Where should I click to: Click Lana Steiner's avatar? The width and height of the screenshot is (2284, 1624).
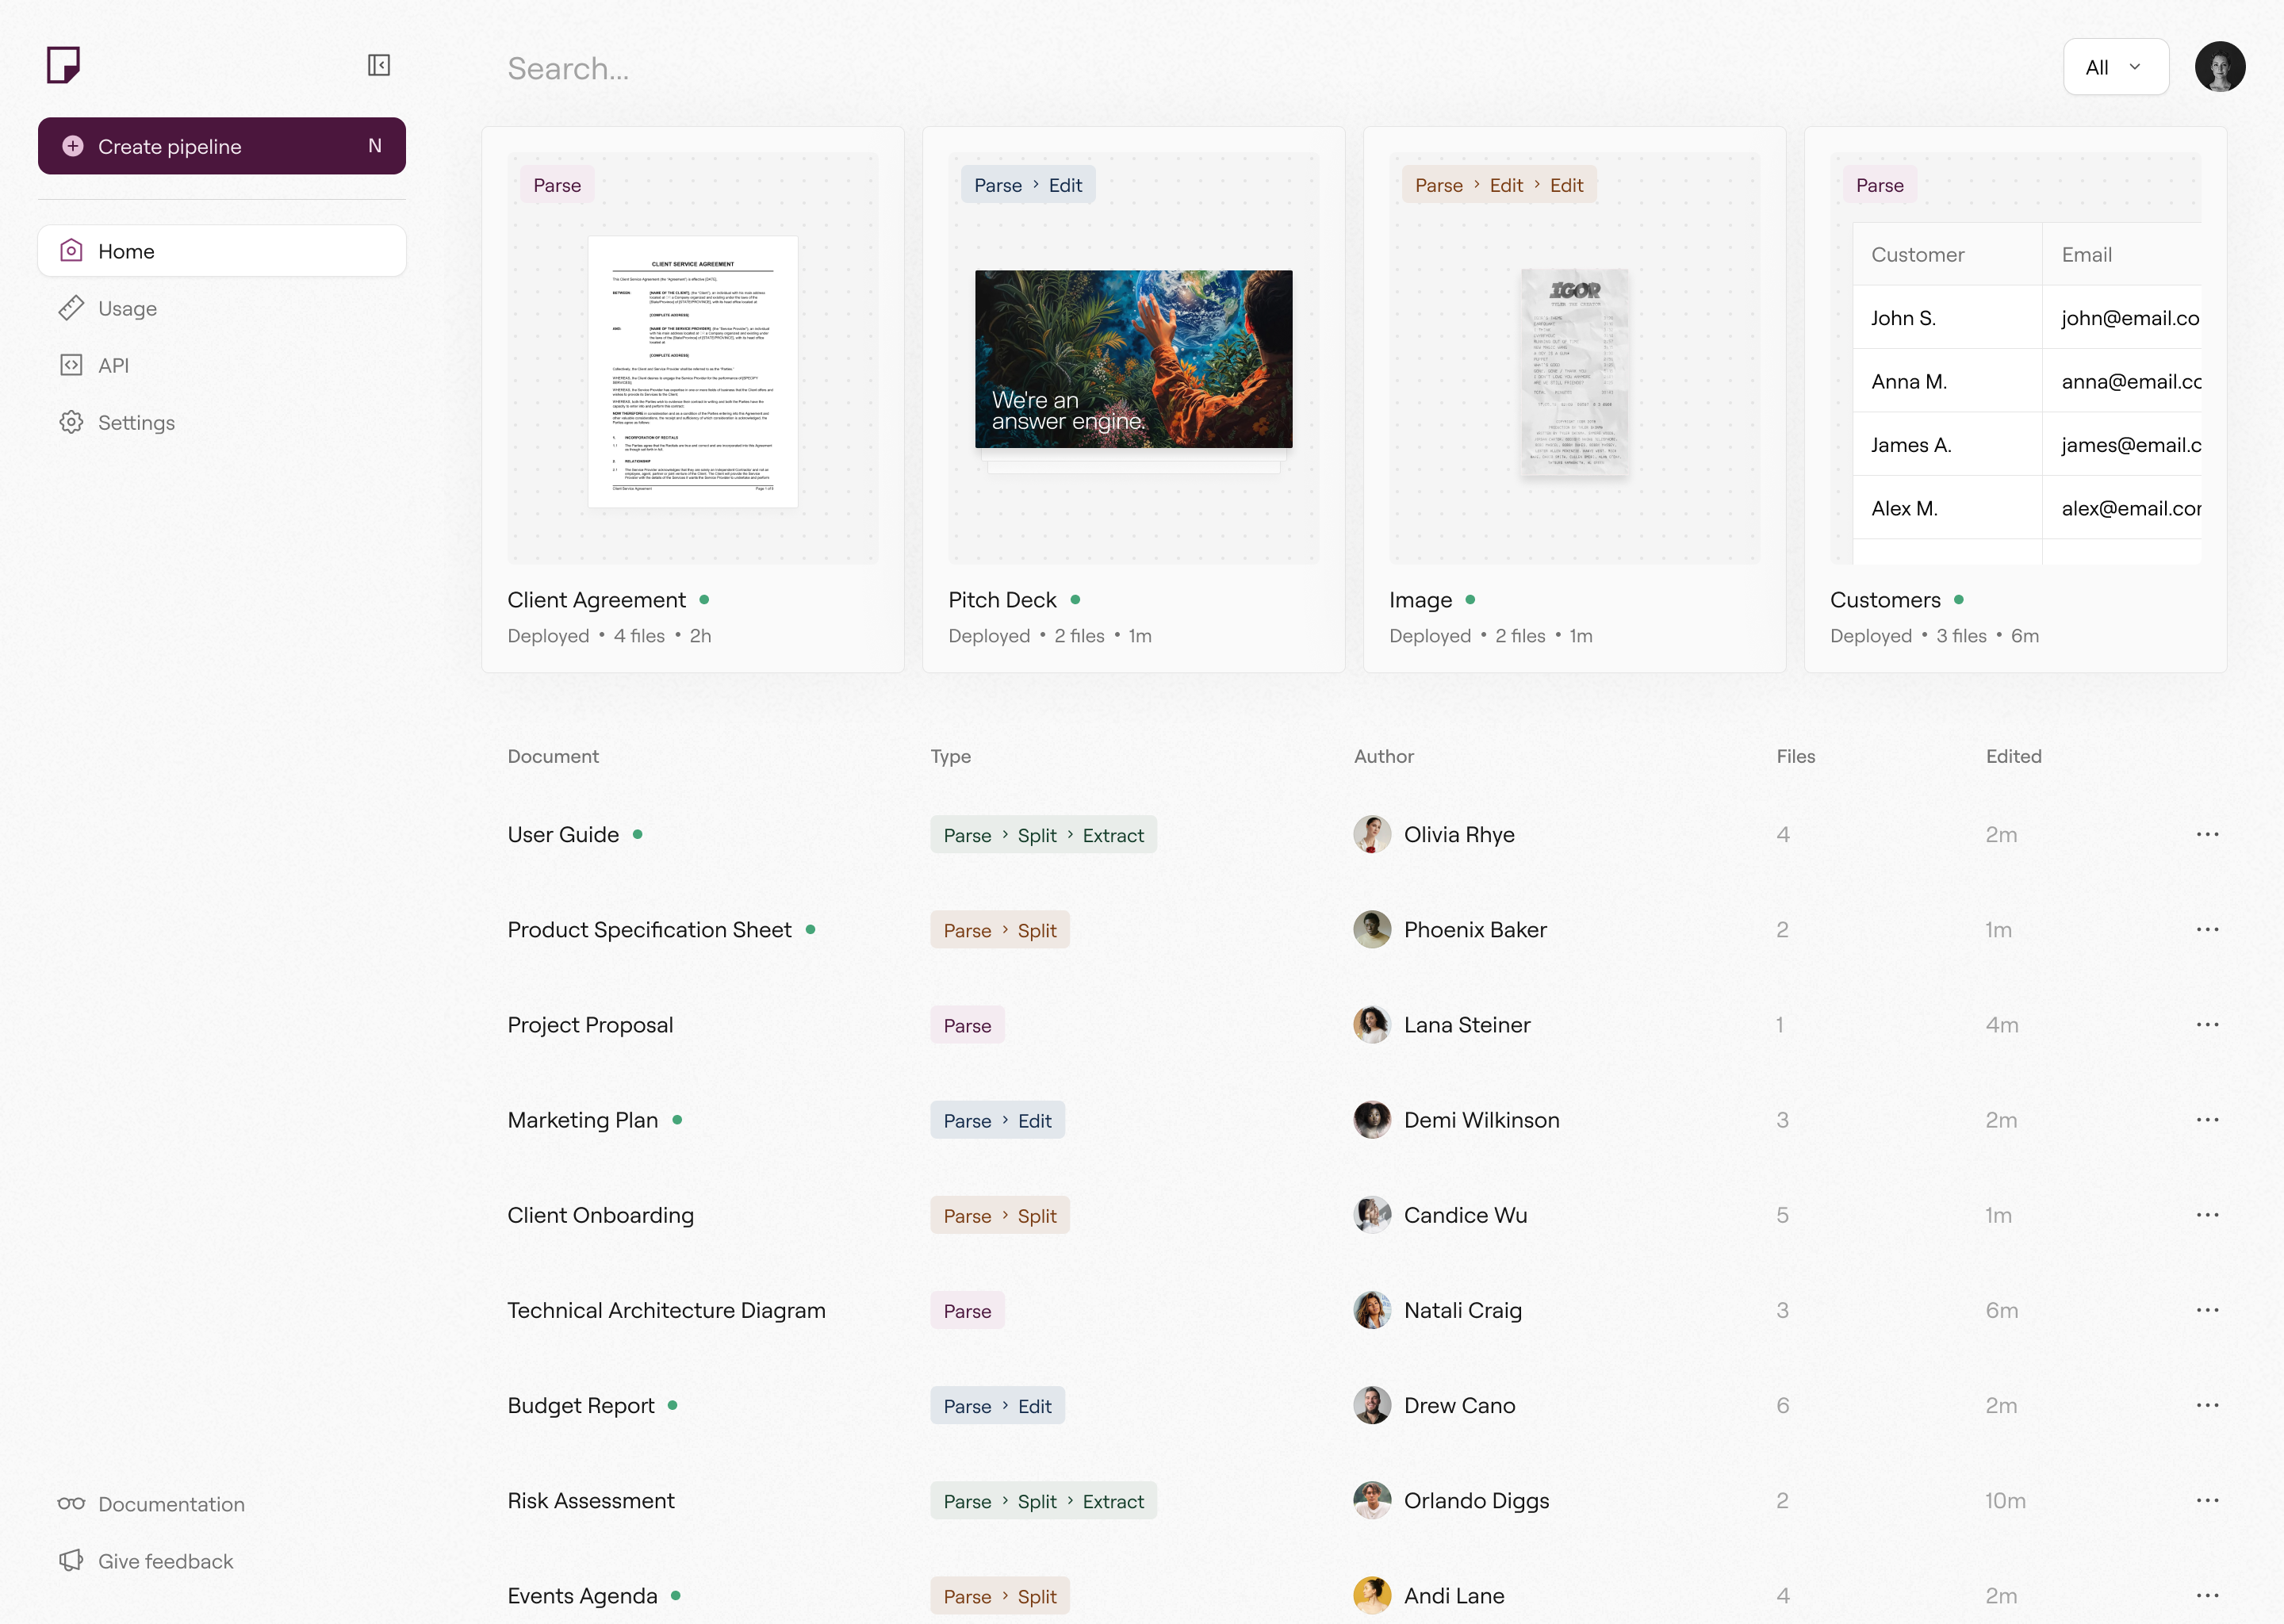click(1372, 1024)
